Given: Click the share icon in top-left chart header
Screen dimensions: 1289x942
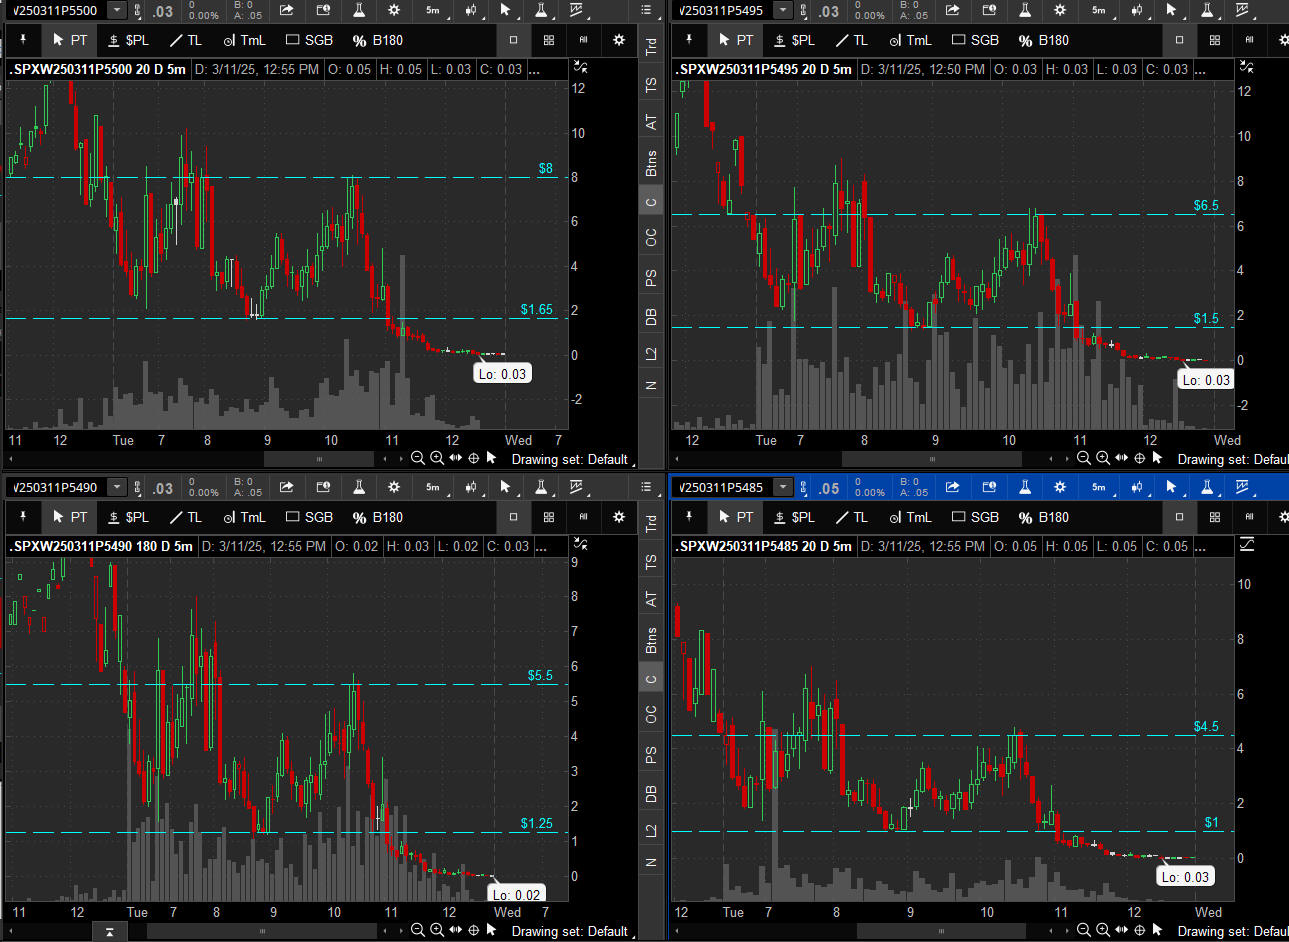Looking at the screenshot, I should click(287, 11).
